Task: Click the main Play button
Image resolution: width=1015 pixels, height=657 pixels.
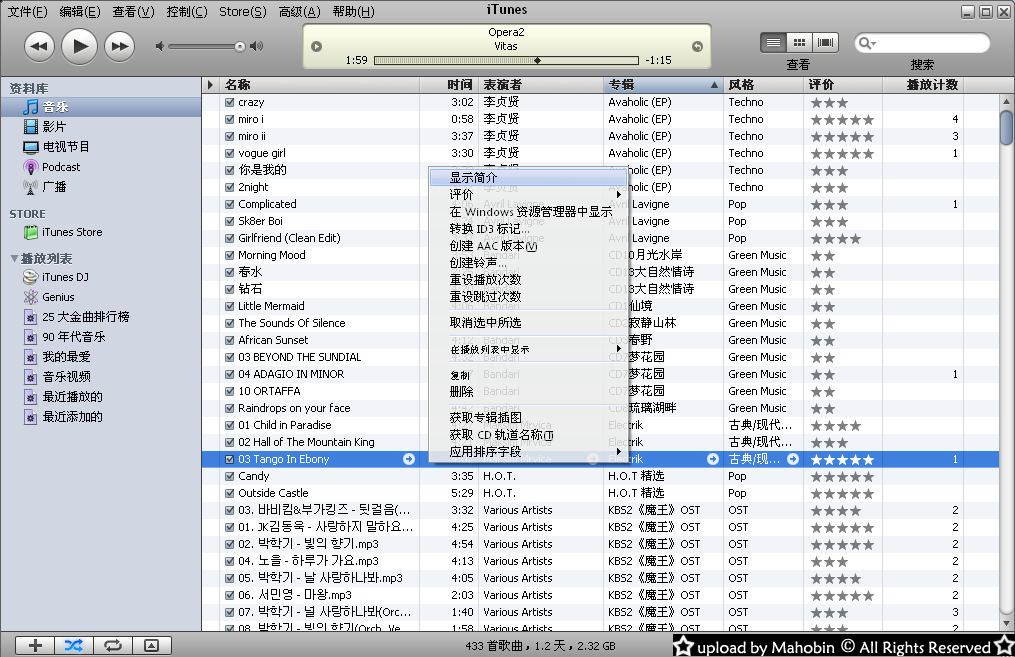Action: 80,46
